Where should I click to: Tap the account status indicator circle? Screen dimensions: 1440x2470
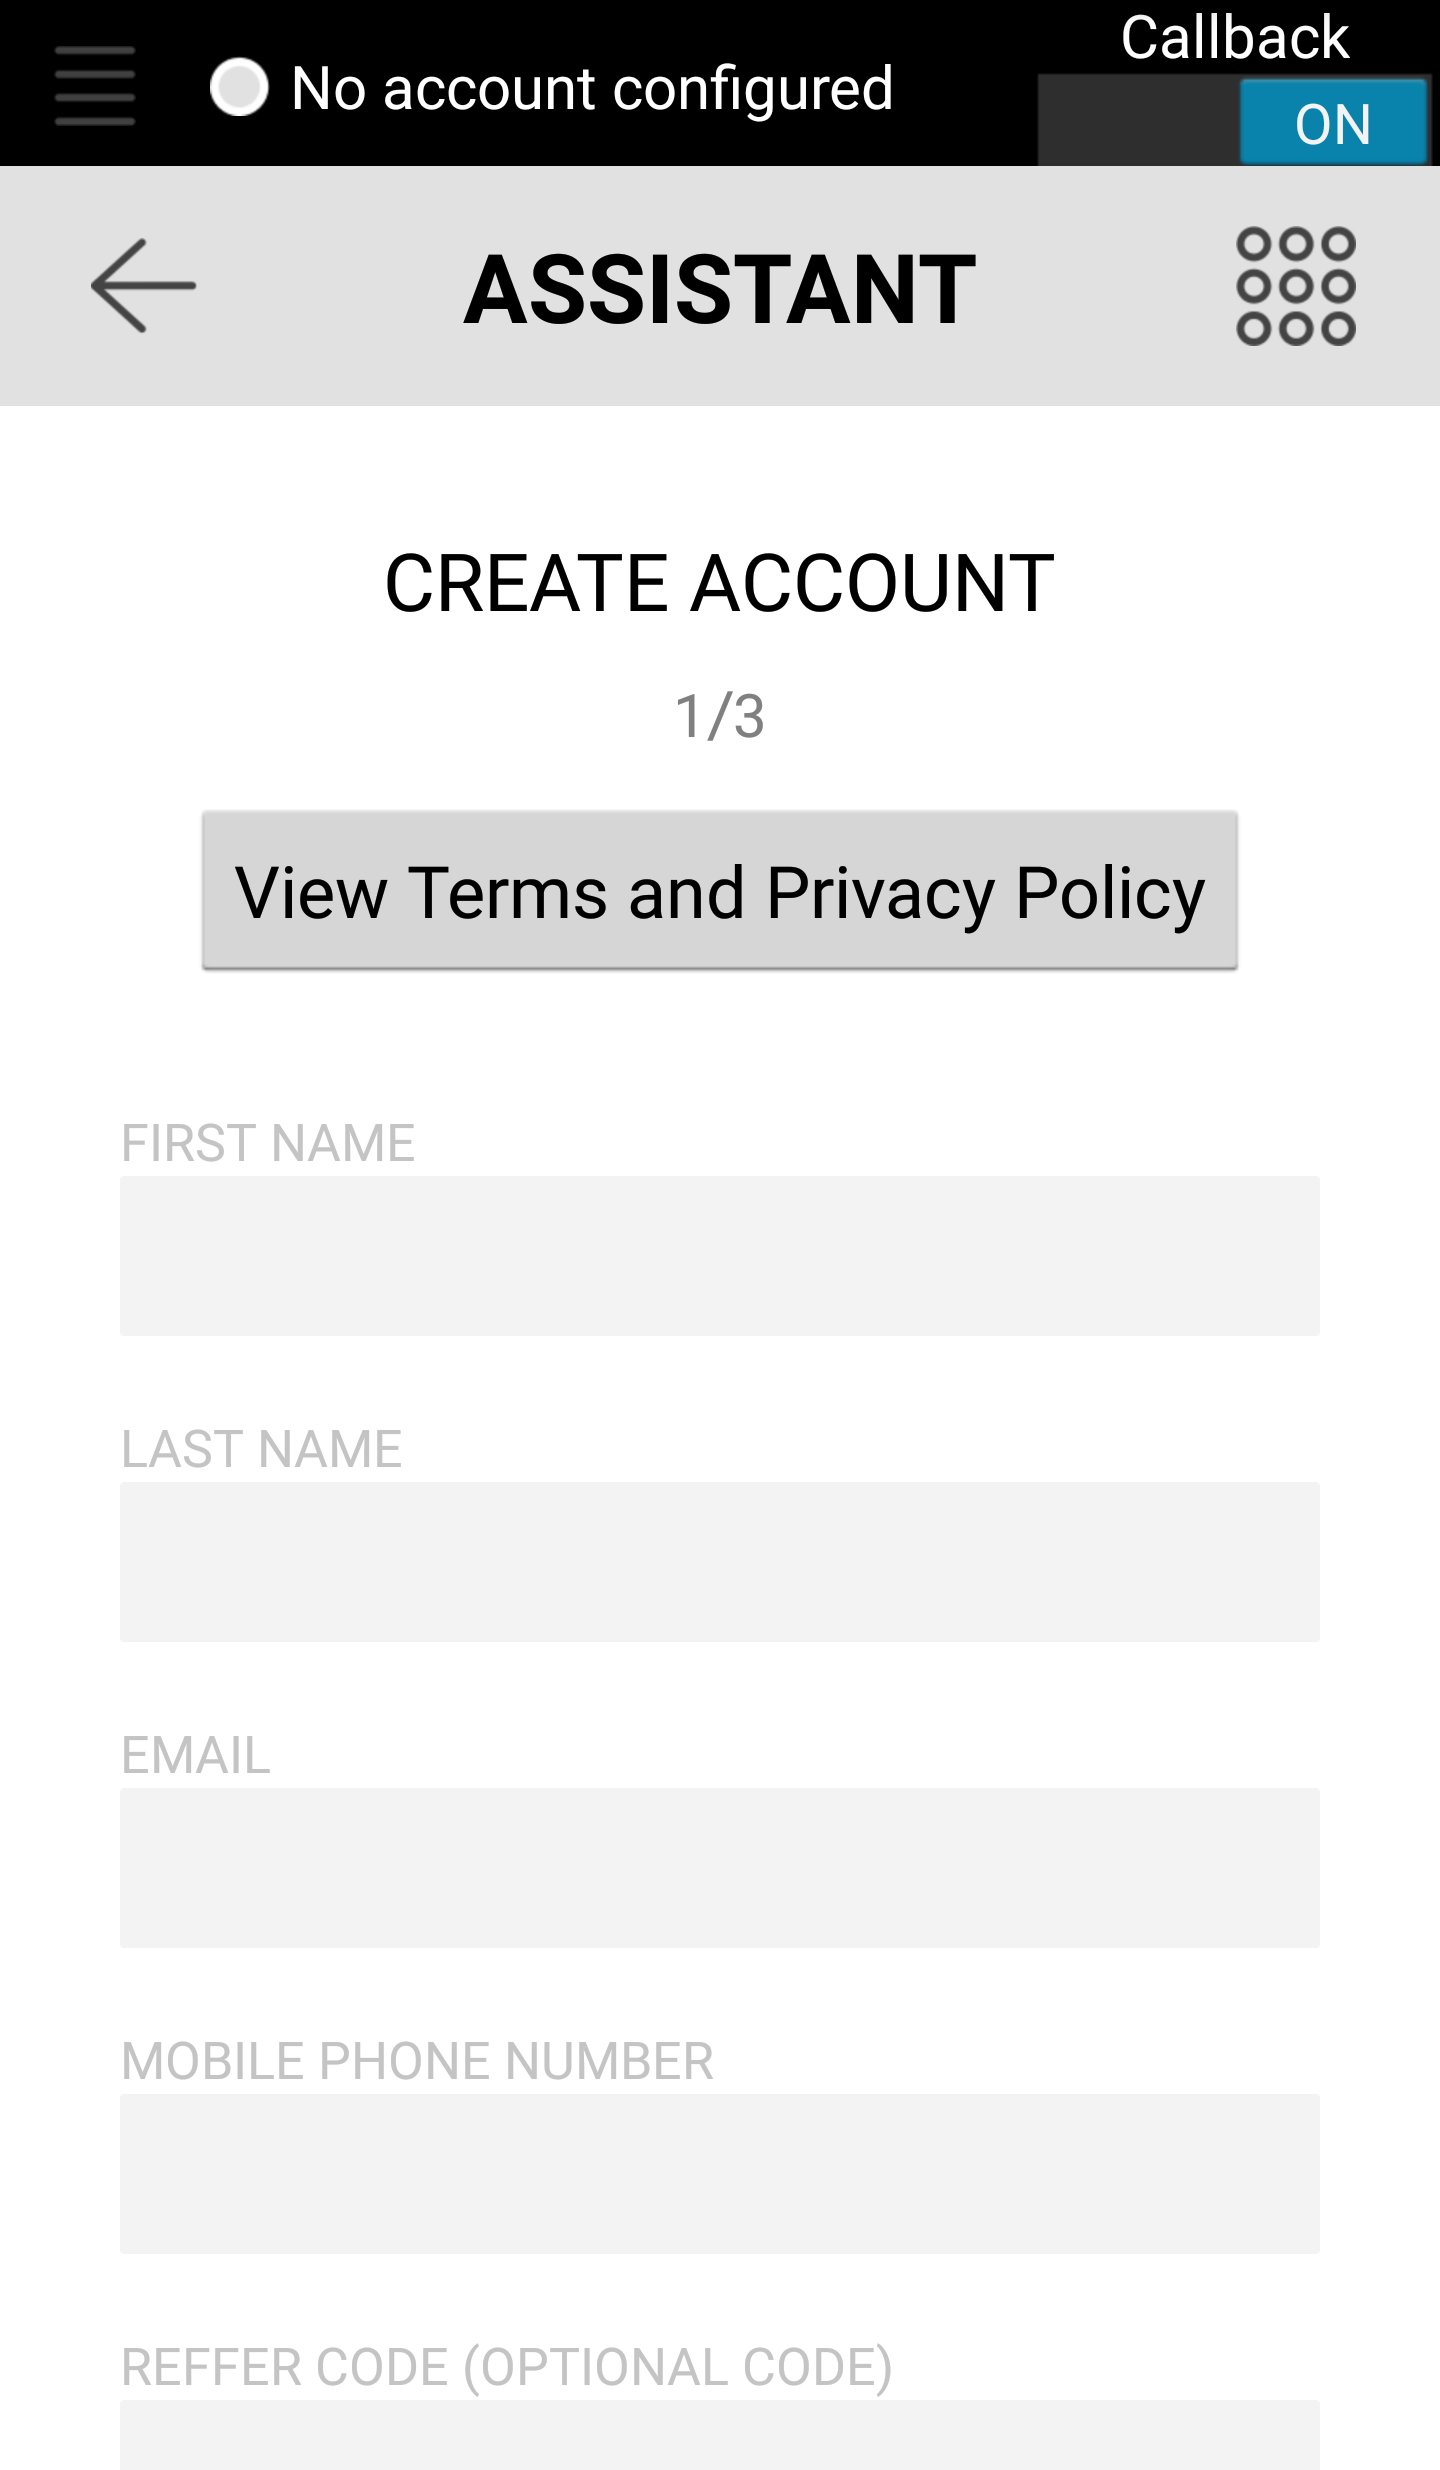(239, 87)
